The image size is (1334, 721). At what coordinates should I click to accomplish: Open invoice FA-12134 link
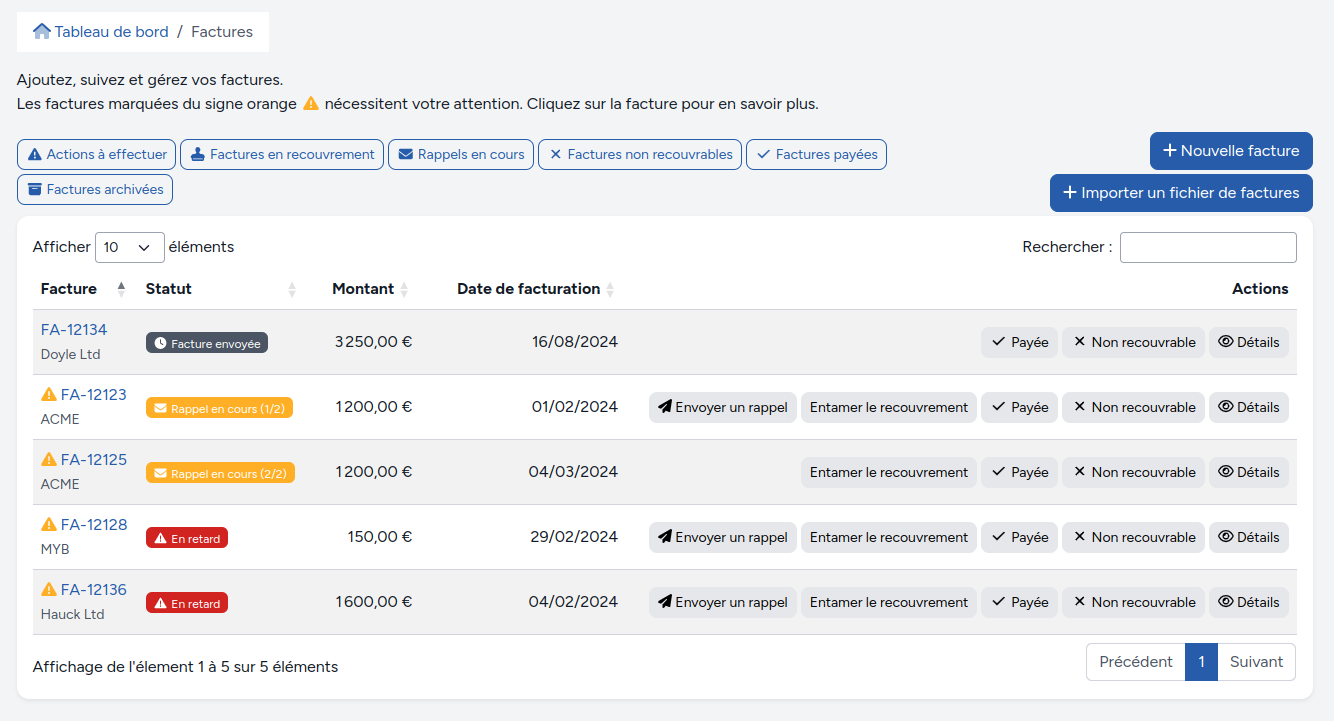[x=74, y=330]
